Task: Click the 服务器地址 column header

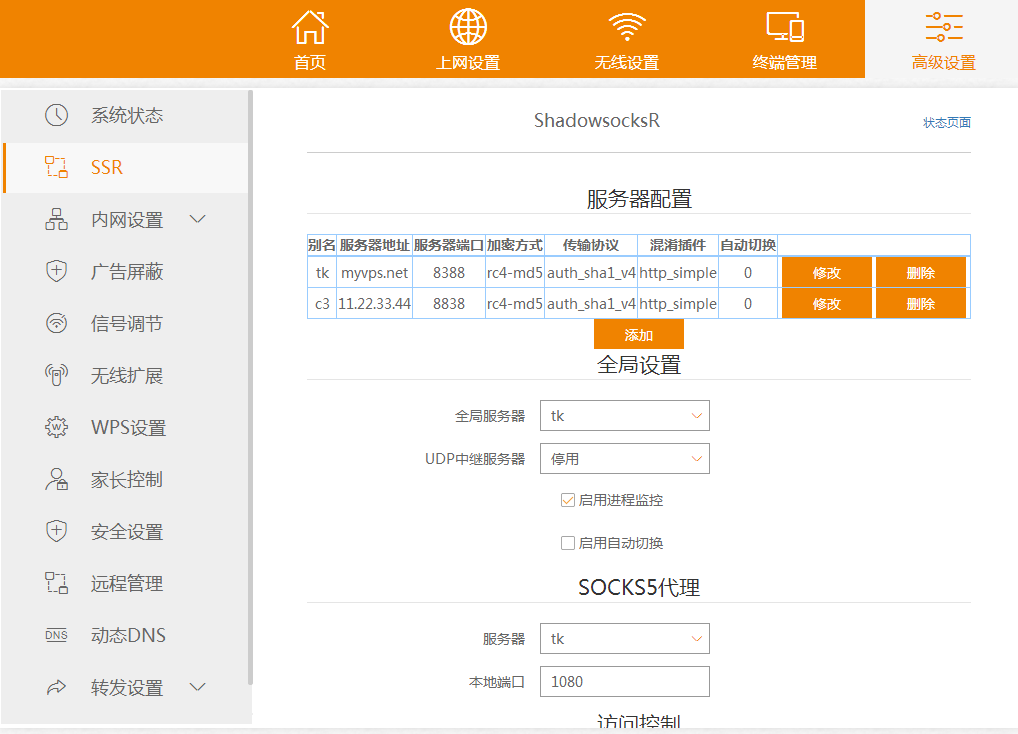Action: click(x=375, y=245)
